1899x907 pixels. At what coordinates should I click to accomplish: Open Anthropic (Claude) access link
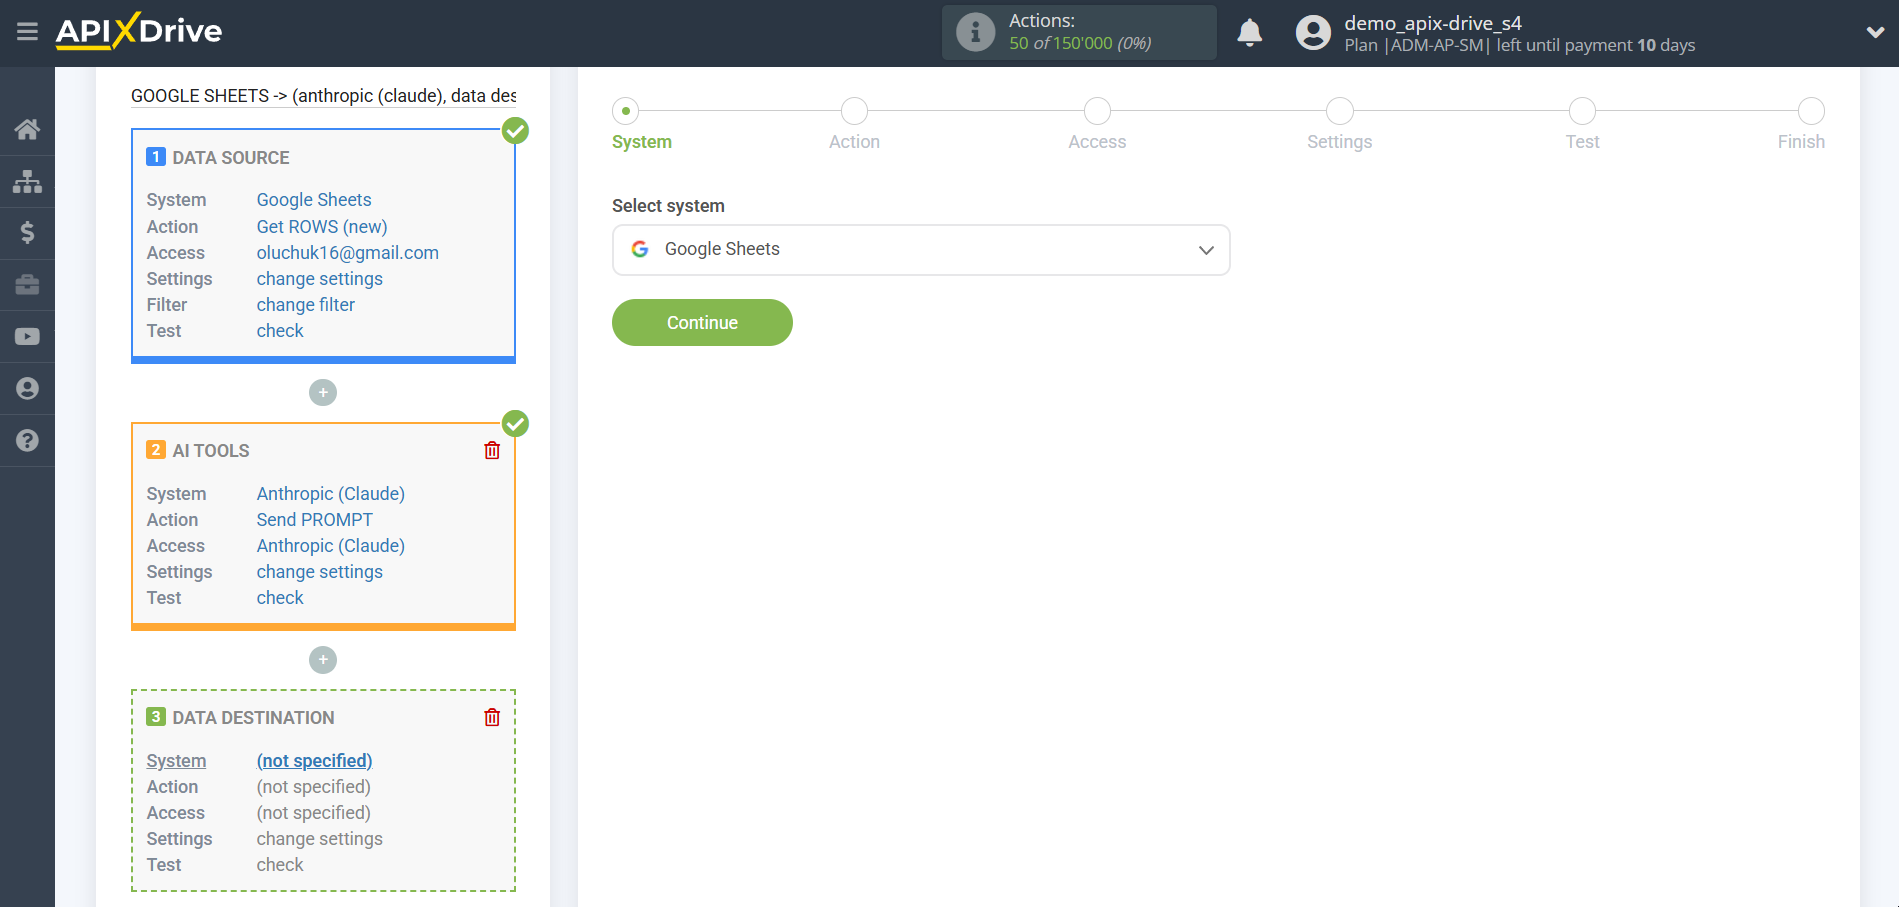pyautogui.click(x=331, y=546)
